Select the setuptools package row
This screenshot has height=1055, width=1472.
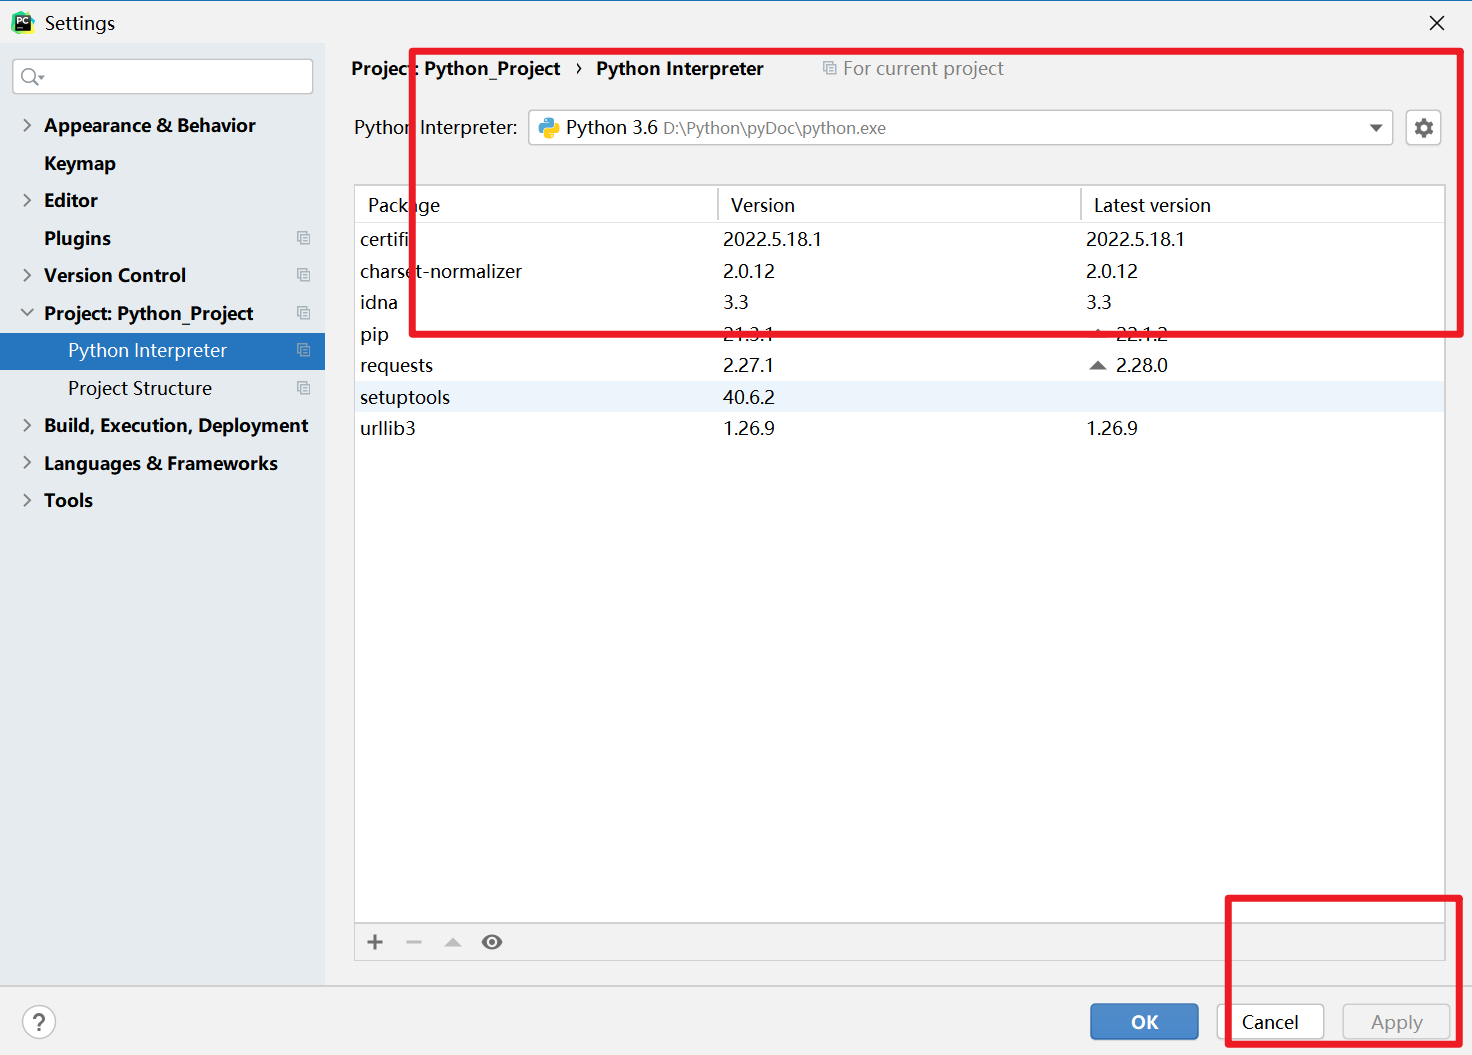(899, 397)
